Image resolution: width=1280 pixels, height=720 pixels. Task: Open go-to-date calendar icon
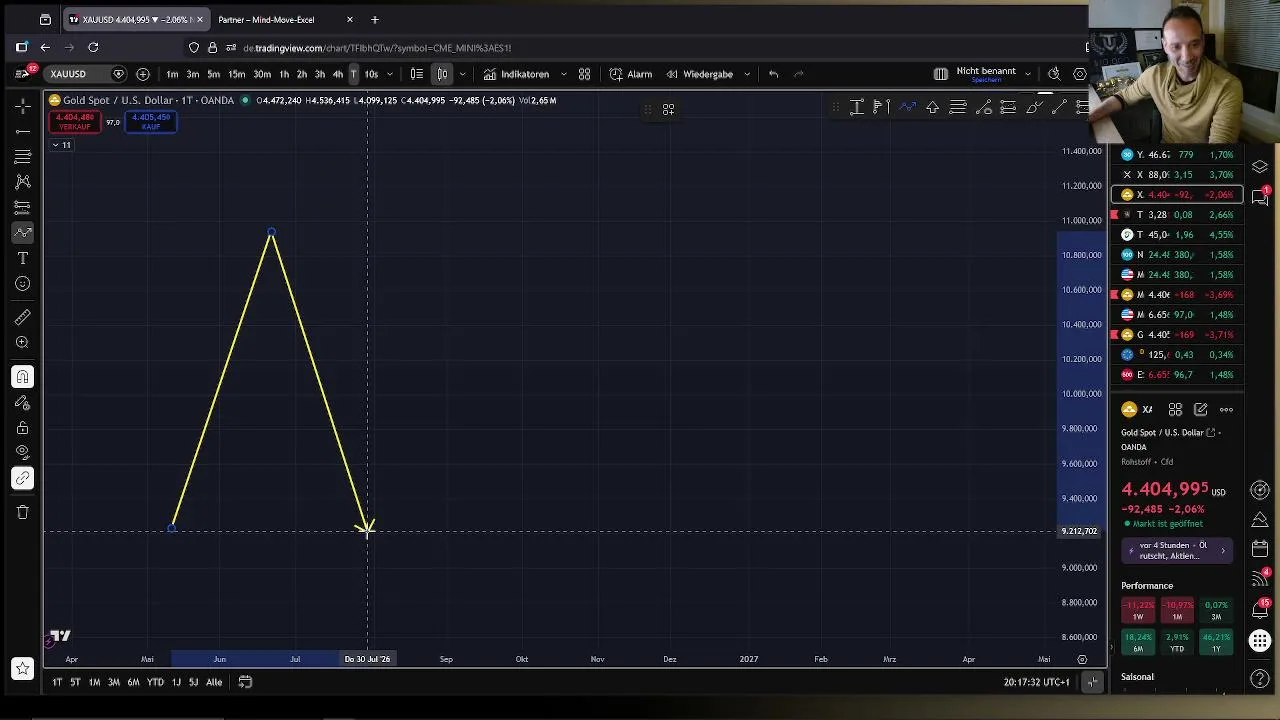[x=245, y=682]
